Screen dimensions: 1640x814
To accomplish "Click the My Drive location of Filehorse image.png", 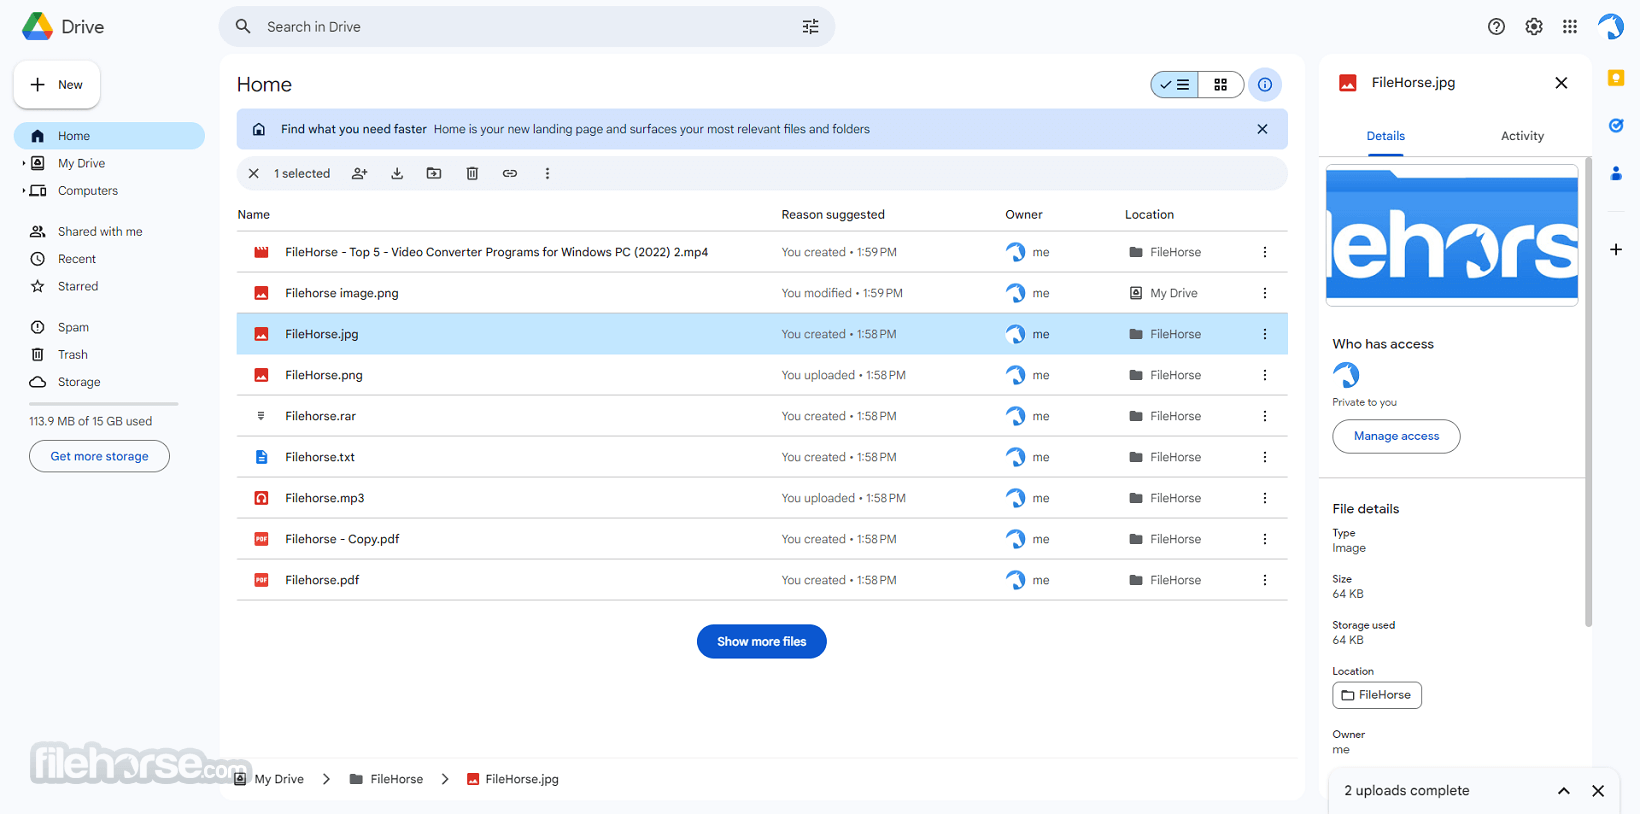I will click(x=1163, y=293).
